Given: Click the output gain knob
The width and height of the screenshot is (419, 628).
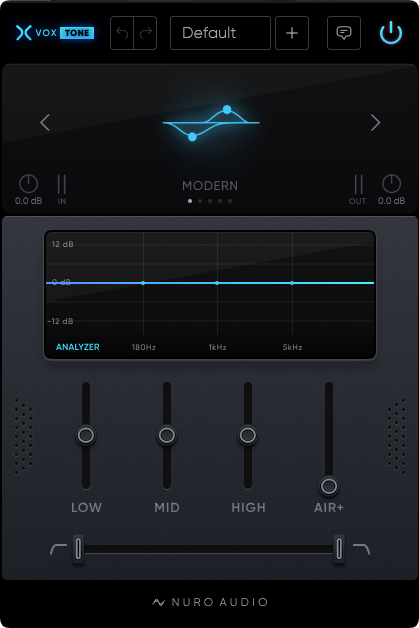Looking at the screenshot, I should click(x=391, y=184).
